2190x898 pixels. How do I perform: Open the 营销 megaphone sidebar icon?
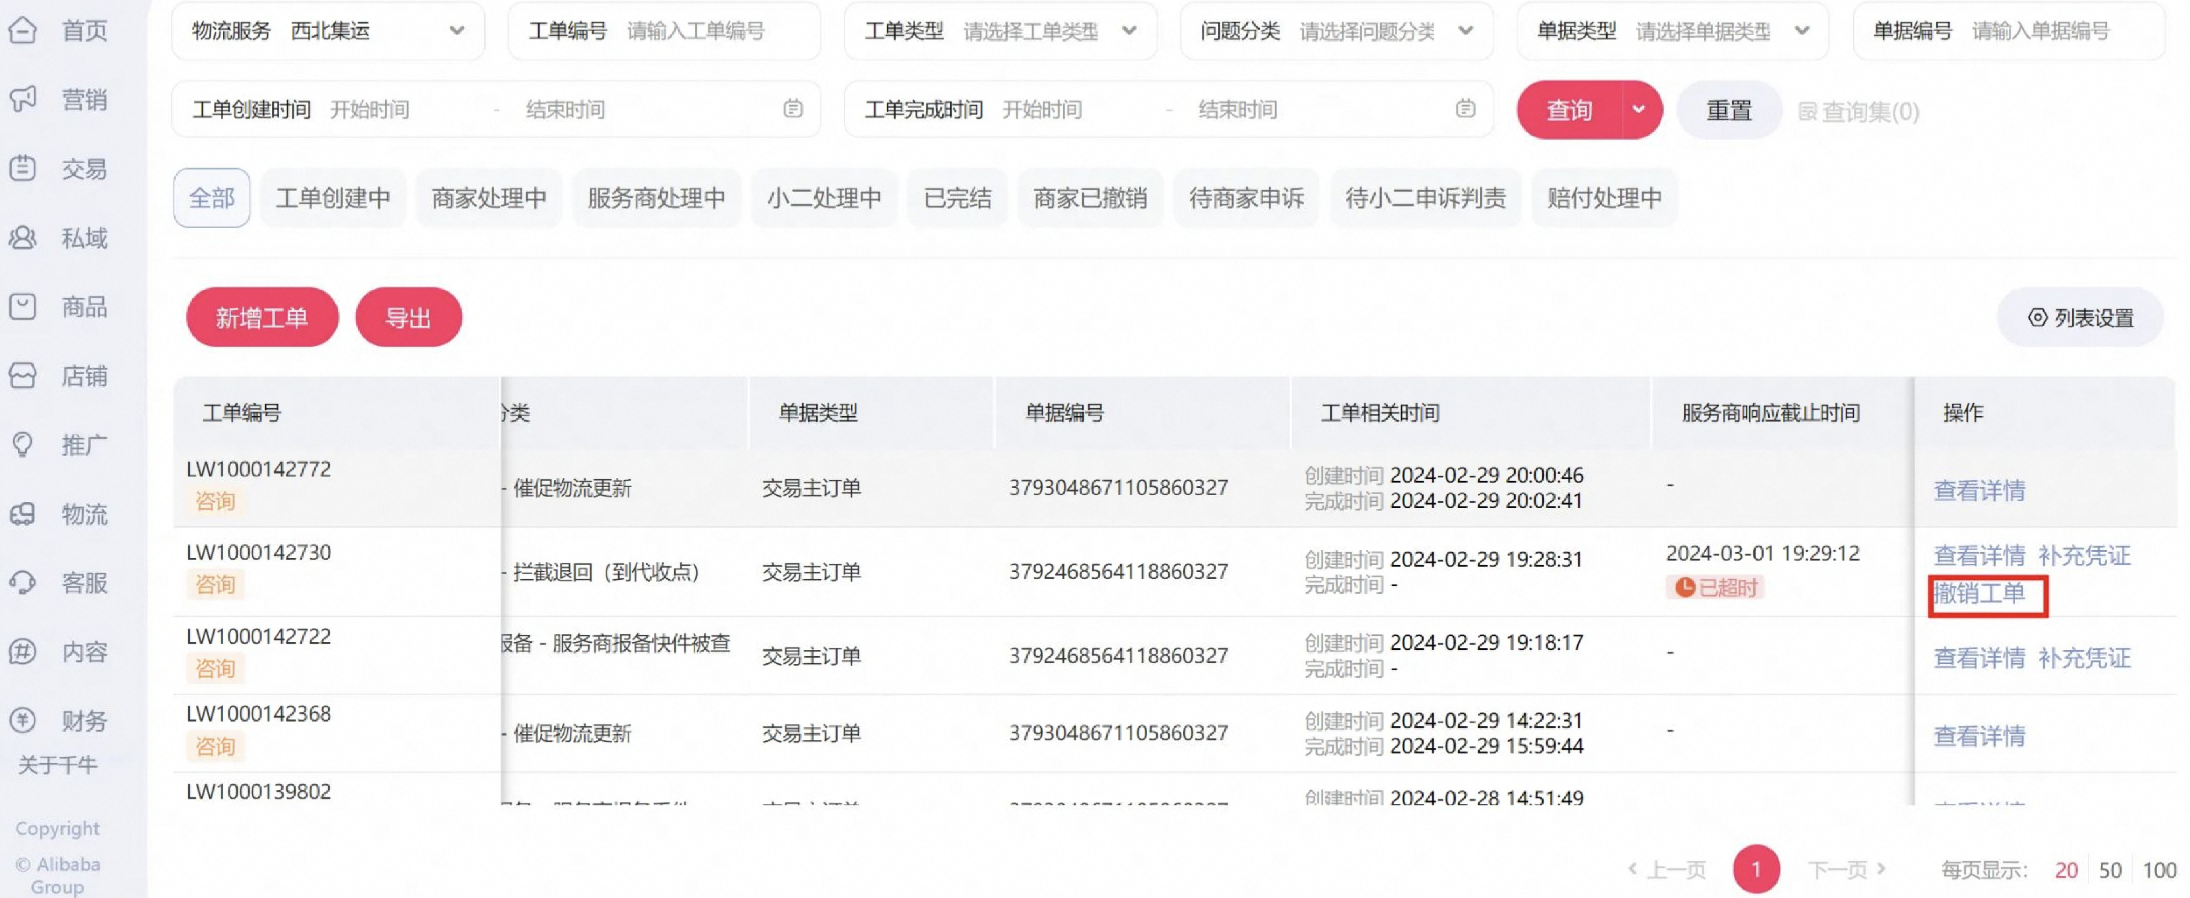click(23, 100)
